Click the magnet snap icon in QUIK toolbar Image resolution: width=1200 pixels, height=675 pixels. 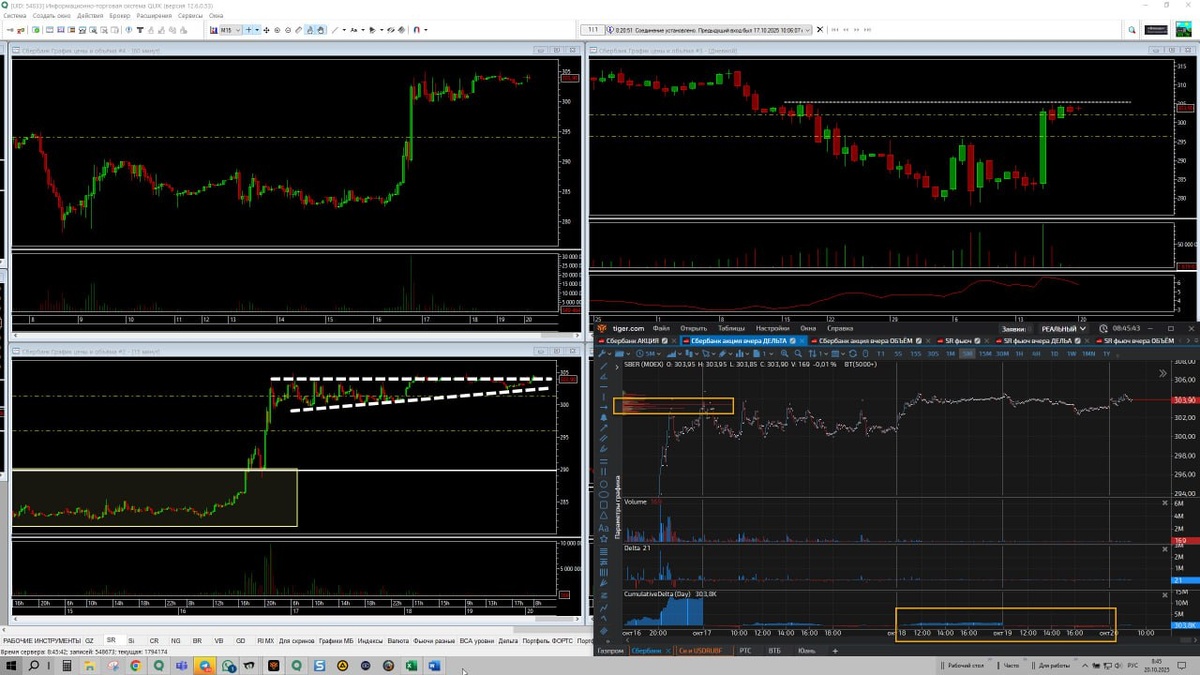(x=416, y=30)
